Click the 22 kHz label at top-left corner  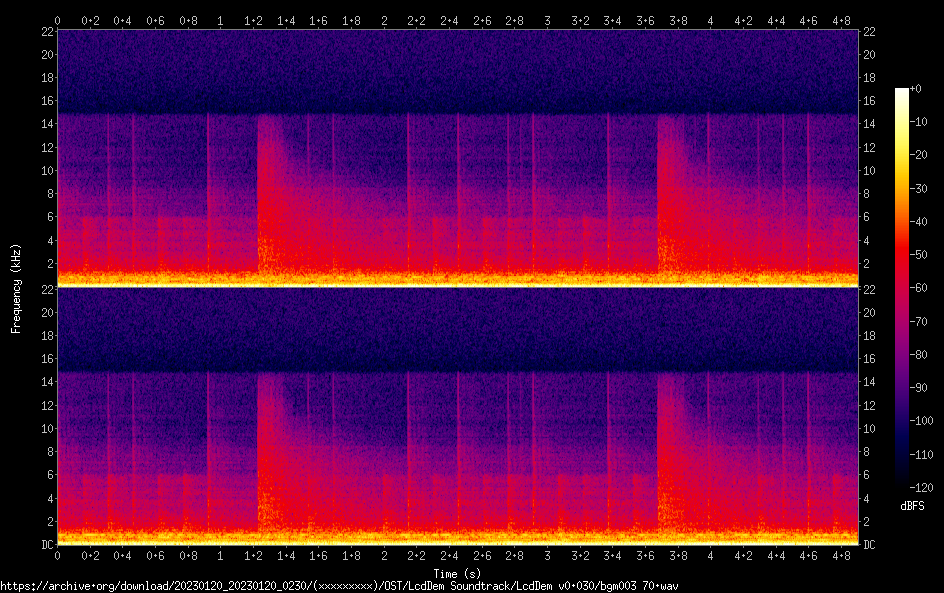pyautogui.click(x=45, y=32)
